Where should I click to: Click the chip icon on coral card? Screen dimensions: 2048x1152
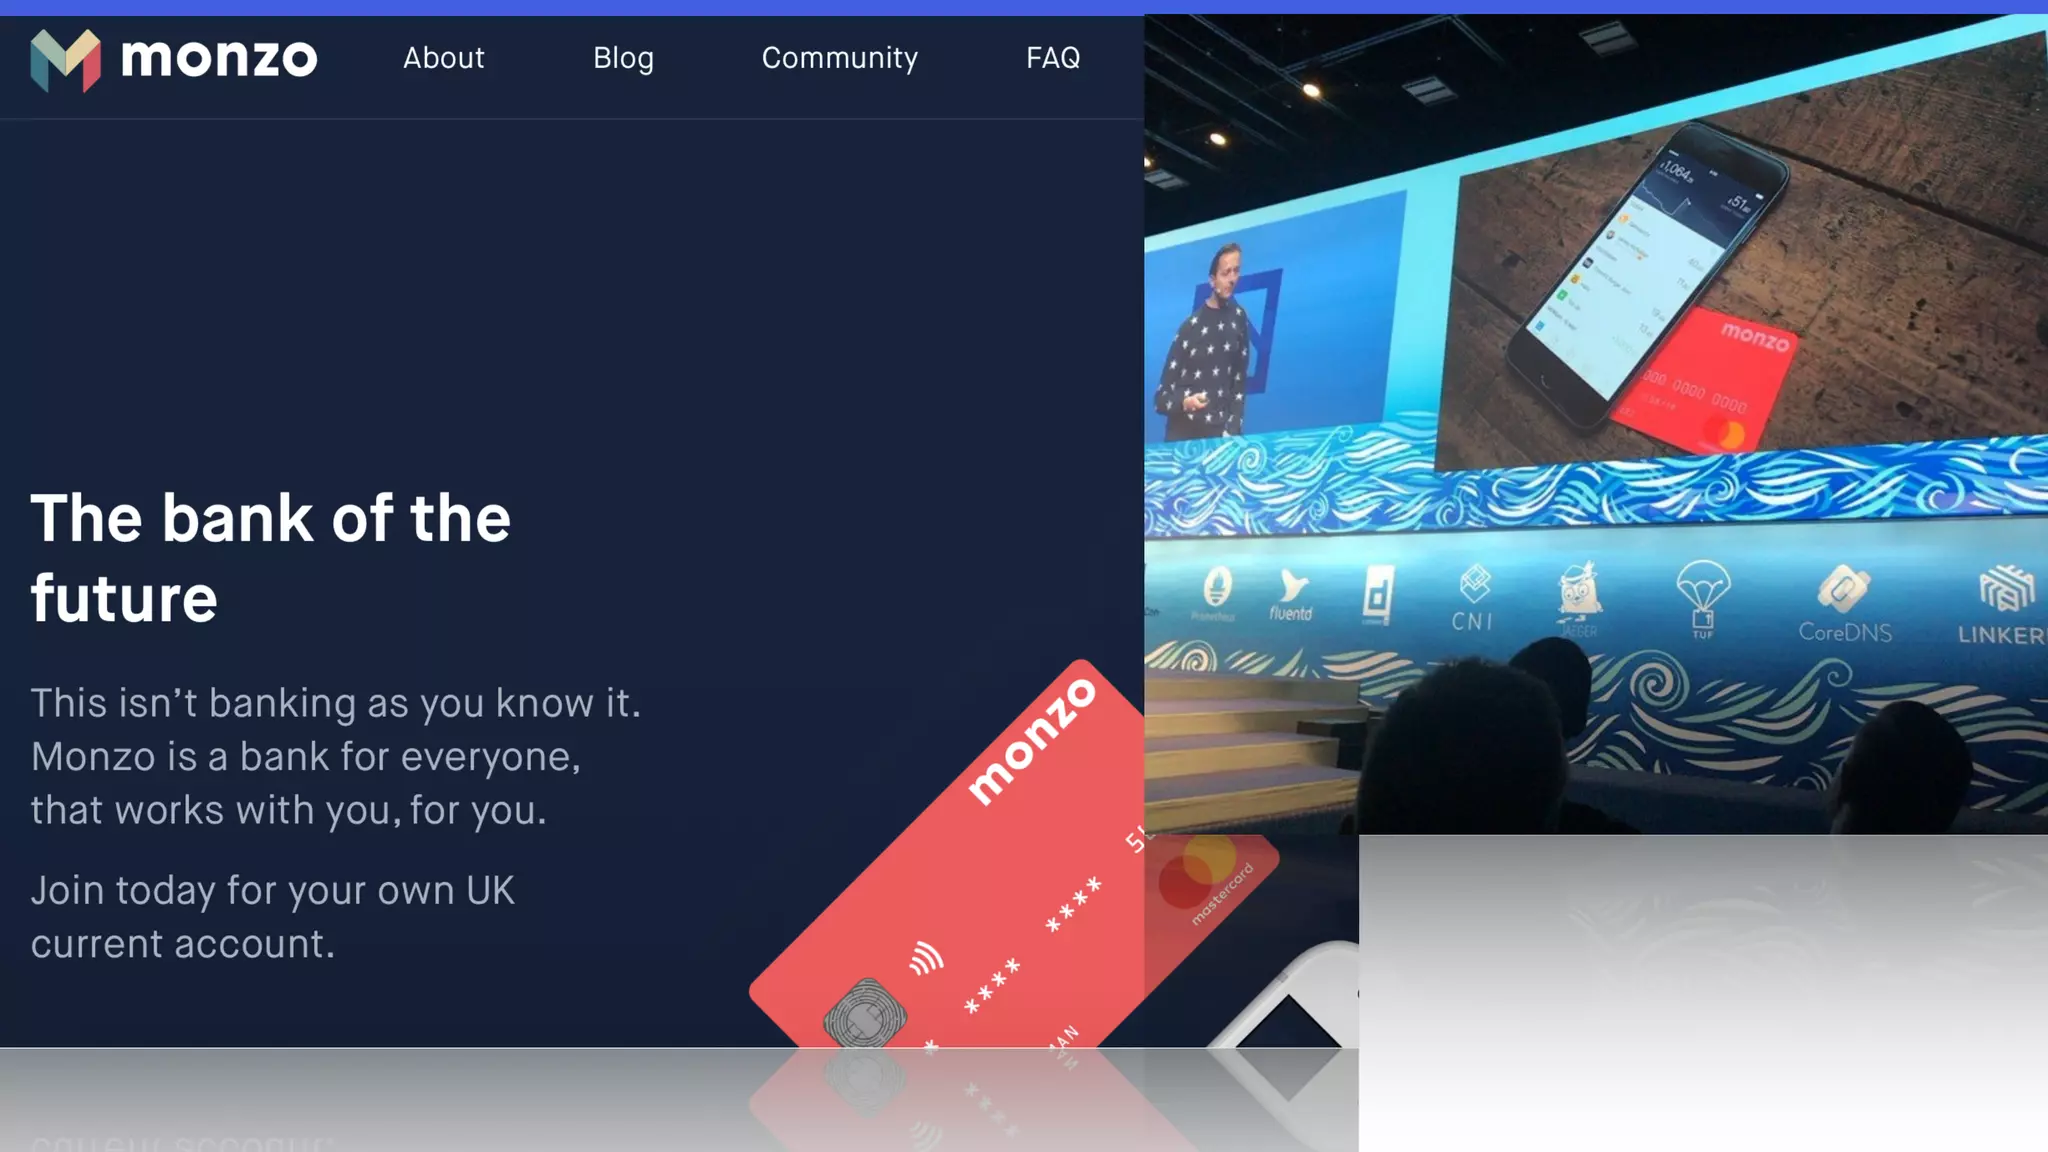tap(864, 1014)
